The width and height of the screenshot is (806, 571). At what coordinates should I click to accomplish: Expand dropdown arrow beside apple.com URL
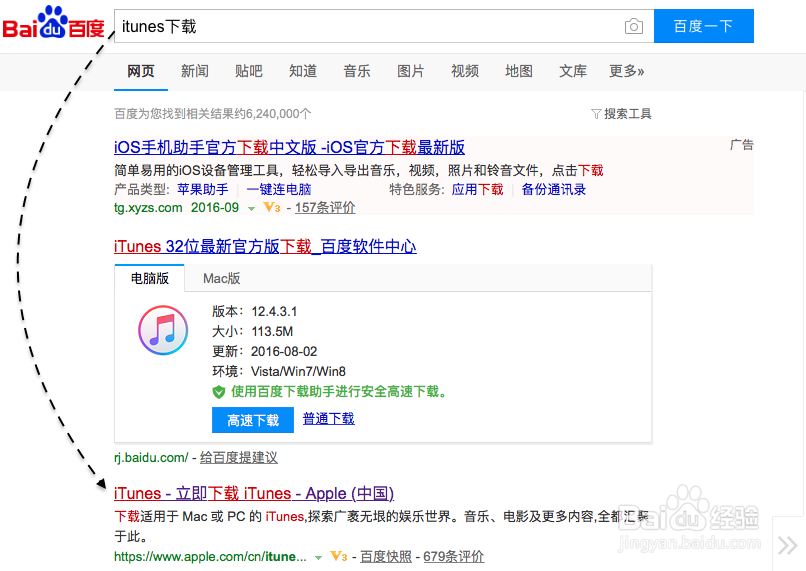pyautogui.click(x=318, y=558)
